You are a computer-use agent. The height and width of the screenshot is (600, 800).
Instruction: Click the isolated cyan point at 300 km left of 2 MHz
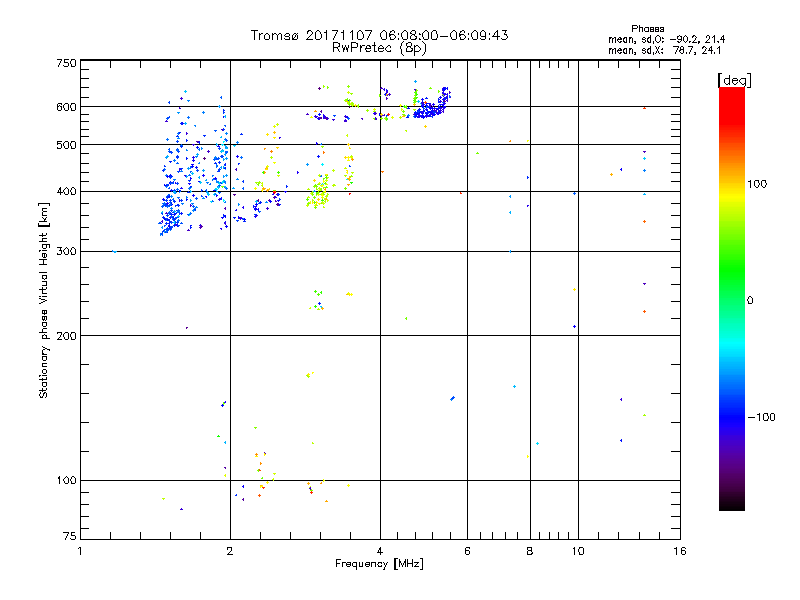(114, 252)
